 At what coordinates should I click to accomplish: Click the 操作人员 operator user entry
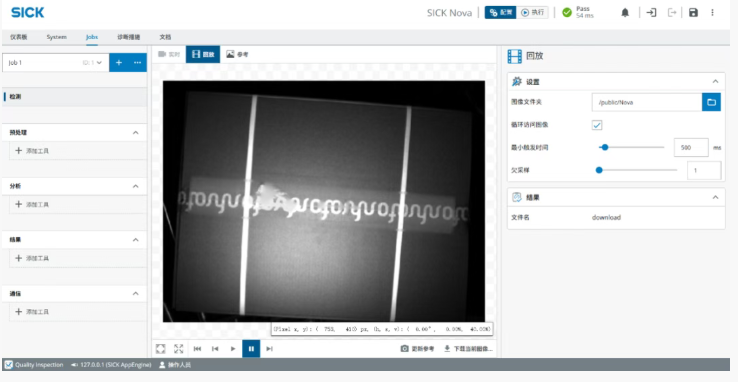175,365
